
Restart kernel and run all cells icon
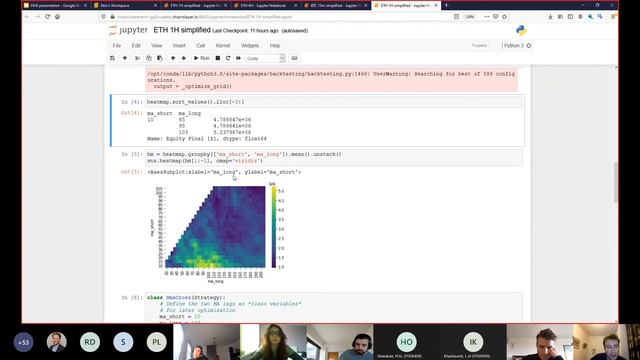click(x=238, y=58)
